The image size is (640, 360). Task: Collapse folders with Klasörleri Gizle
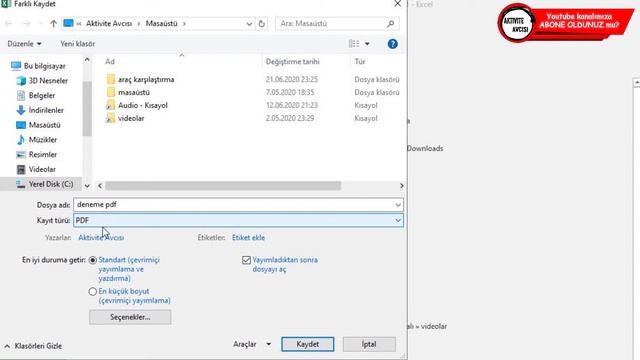pos(33,346)
